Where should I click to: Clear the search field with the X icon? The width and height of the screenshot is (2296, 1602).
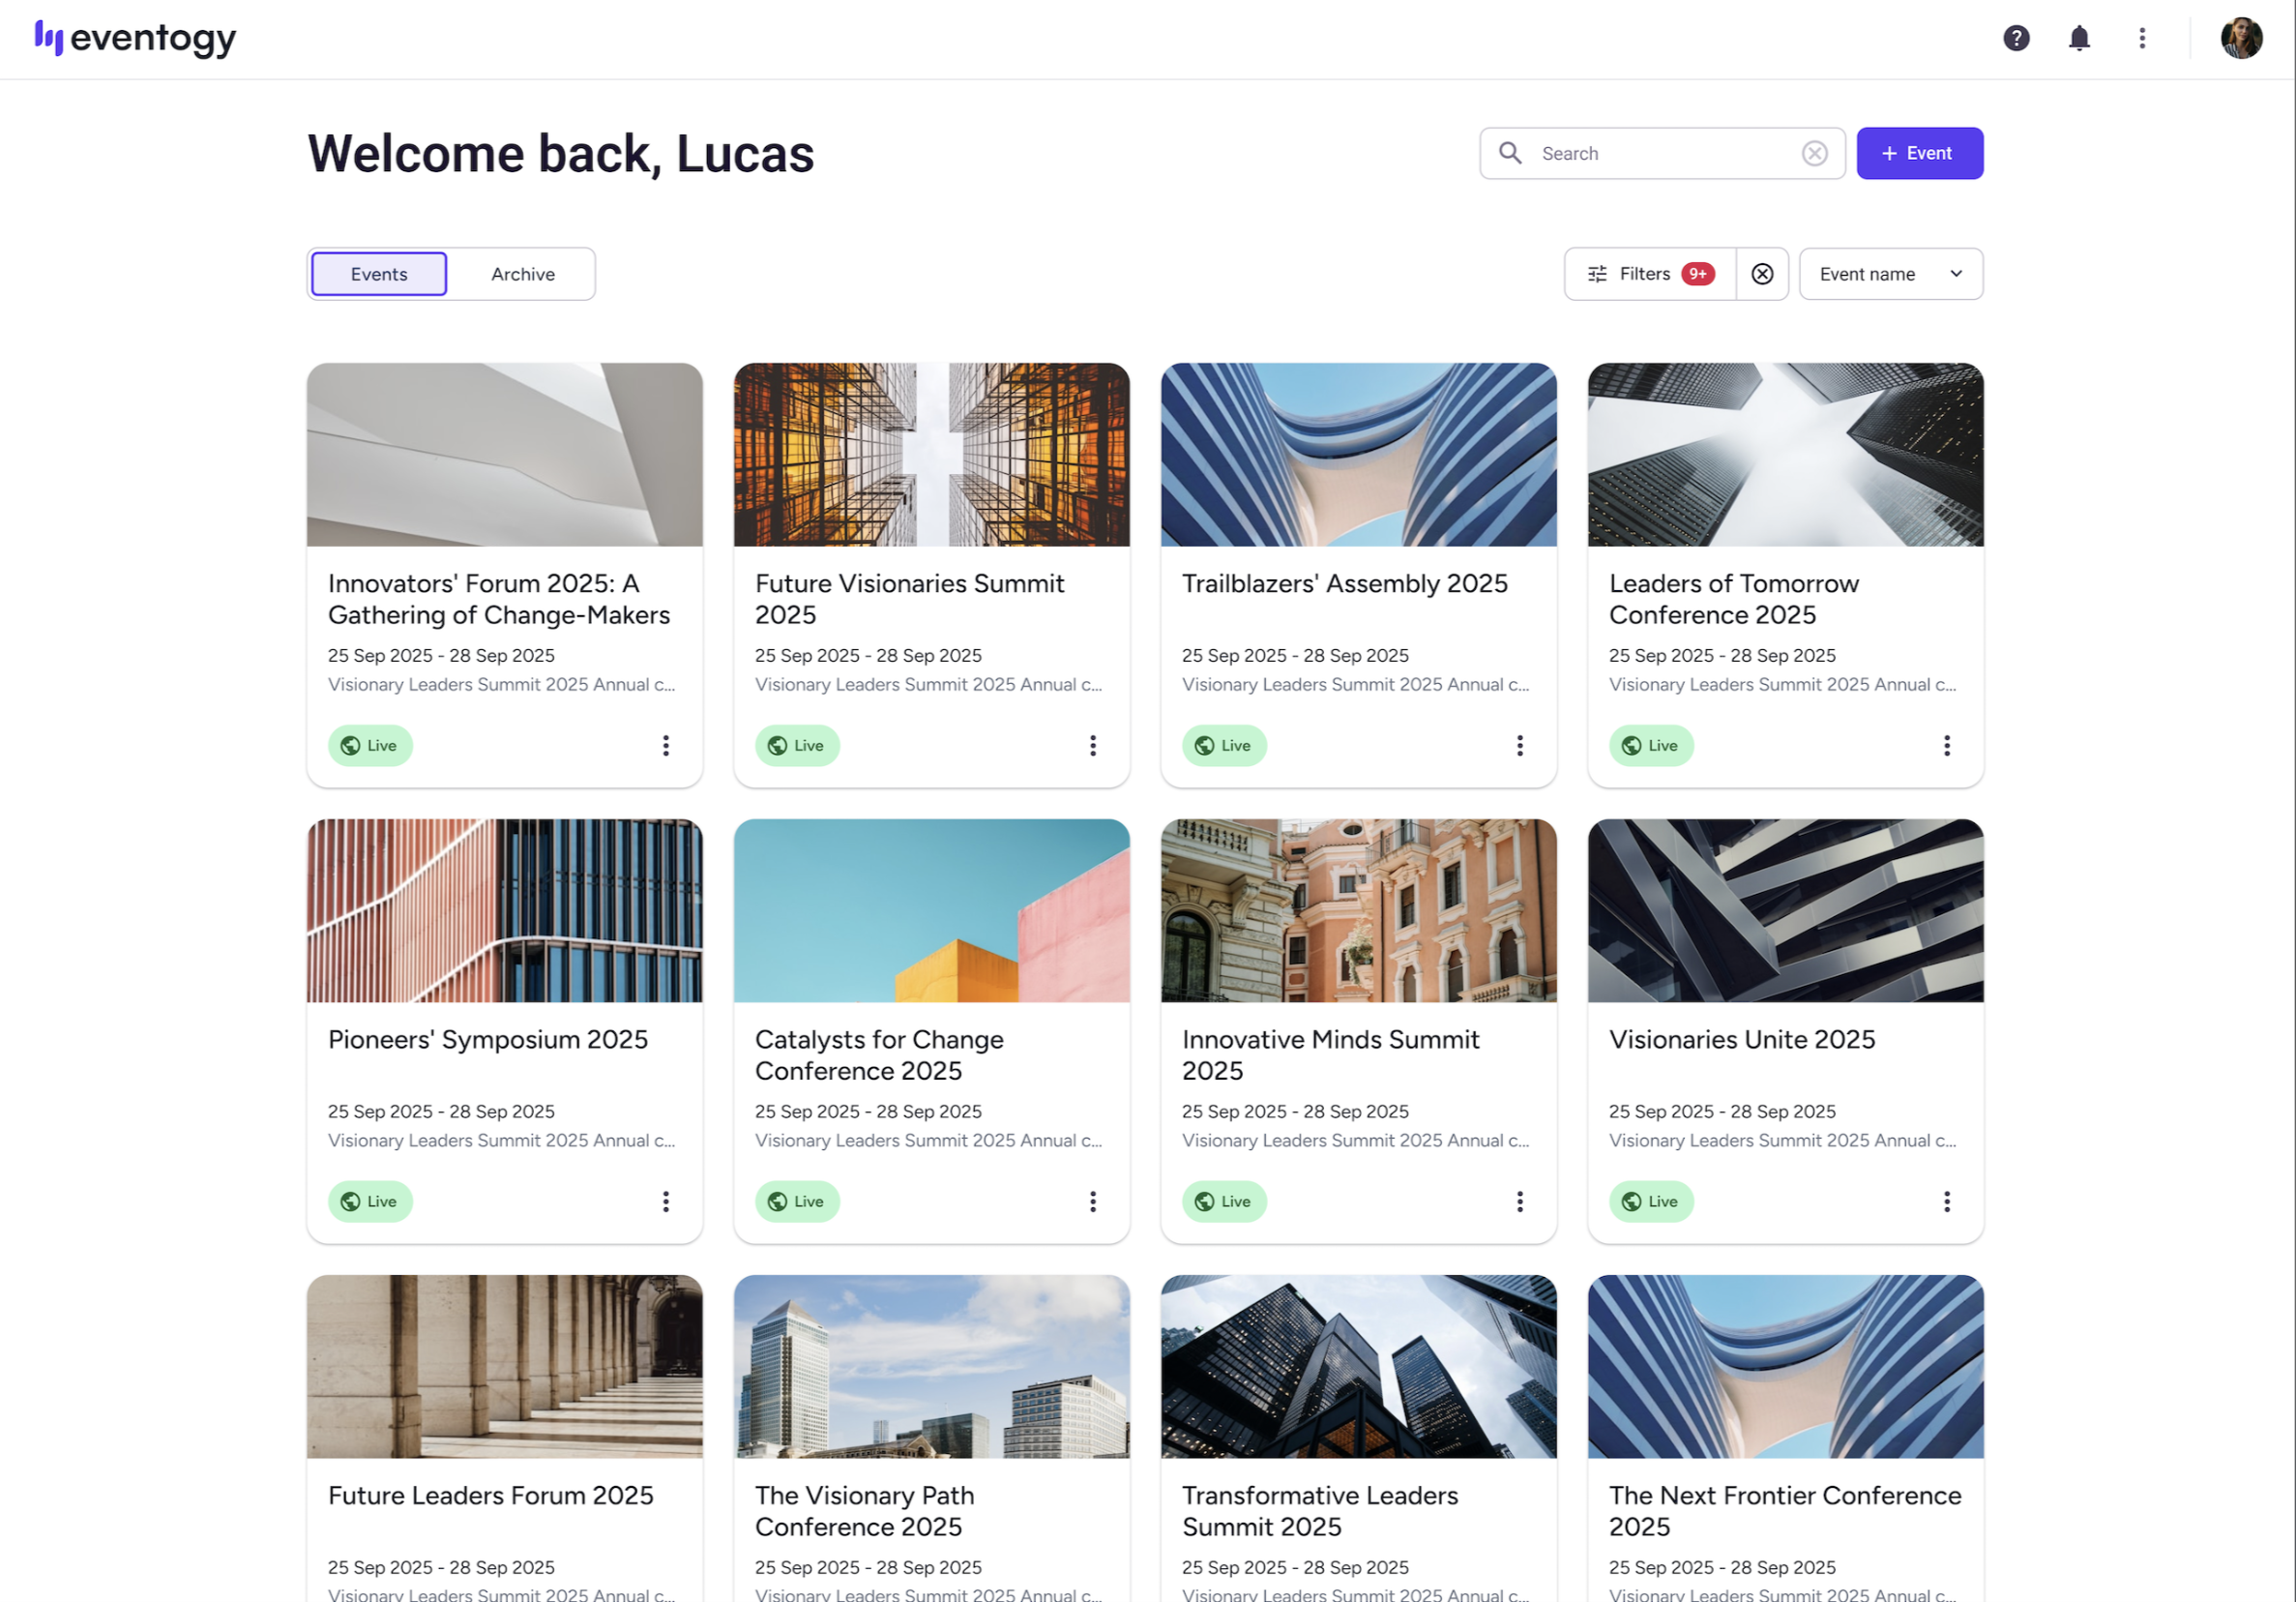point(1814,153)
